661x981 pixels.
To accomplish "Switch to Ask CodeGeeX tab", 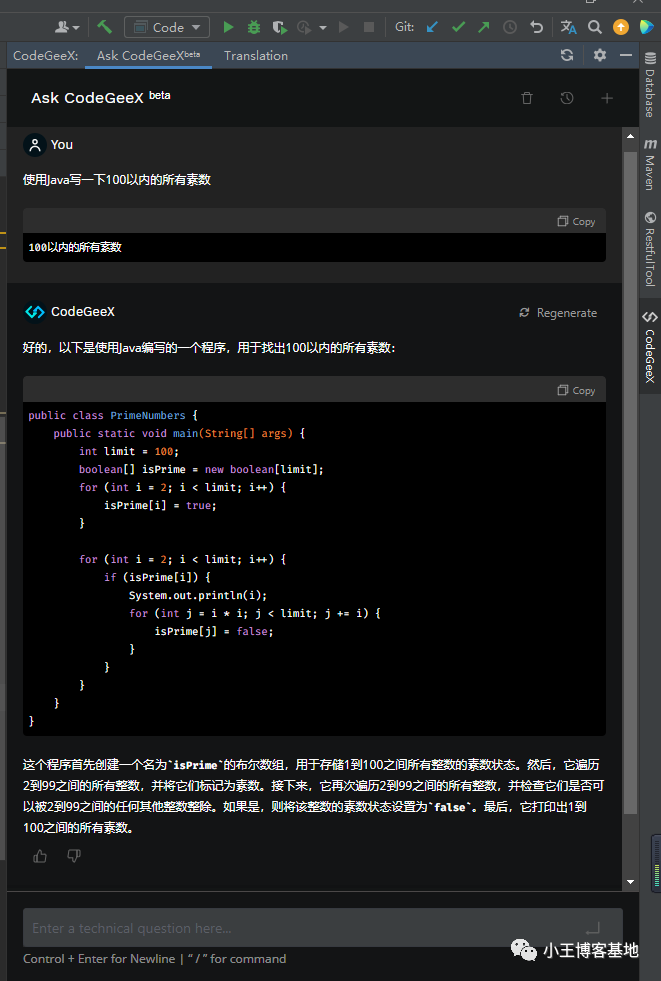I will pyautogui.click(x=148, y=56).
